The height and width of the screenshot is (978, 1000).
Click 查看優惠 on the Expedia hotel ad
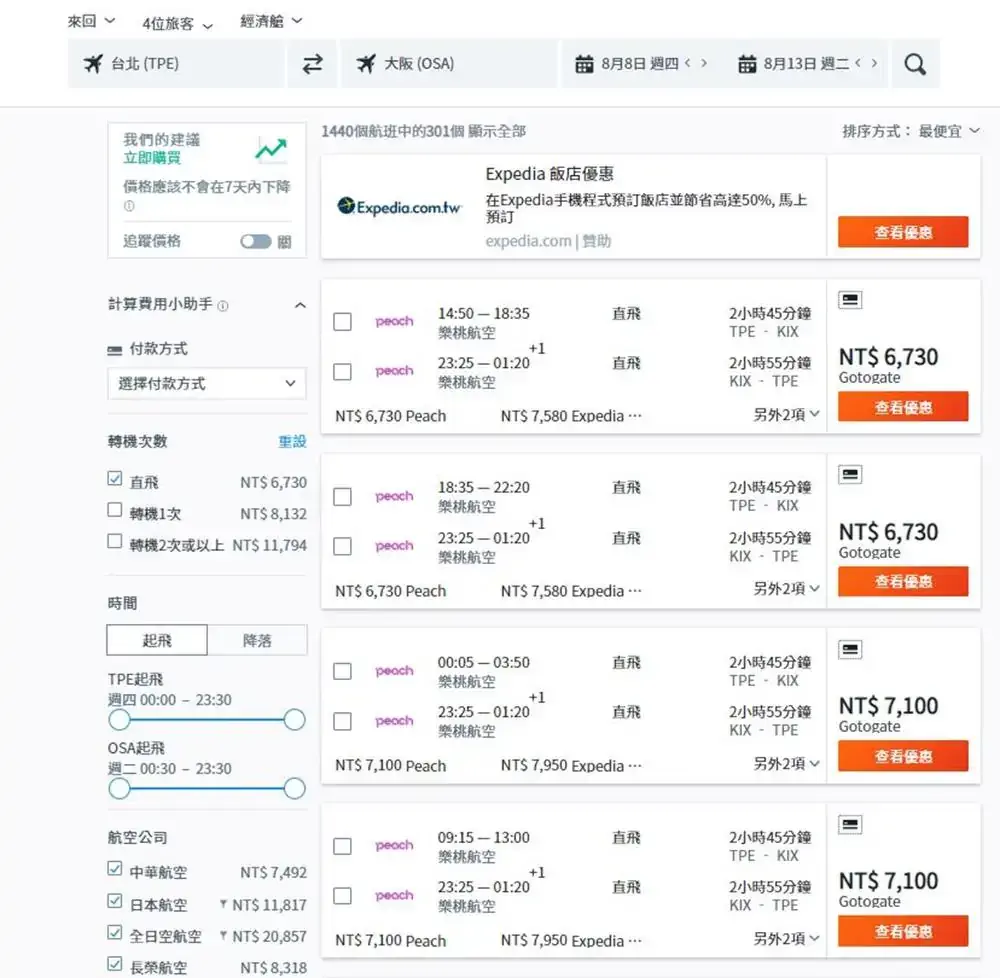point(903,232)
